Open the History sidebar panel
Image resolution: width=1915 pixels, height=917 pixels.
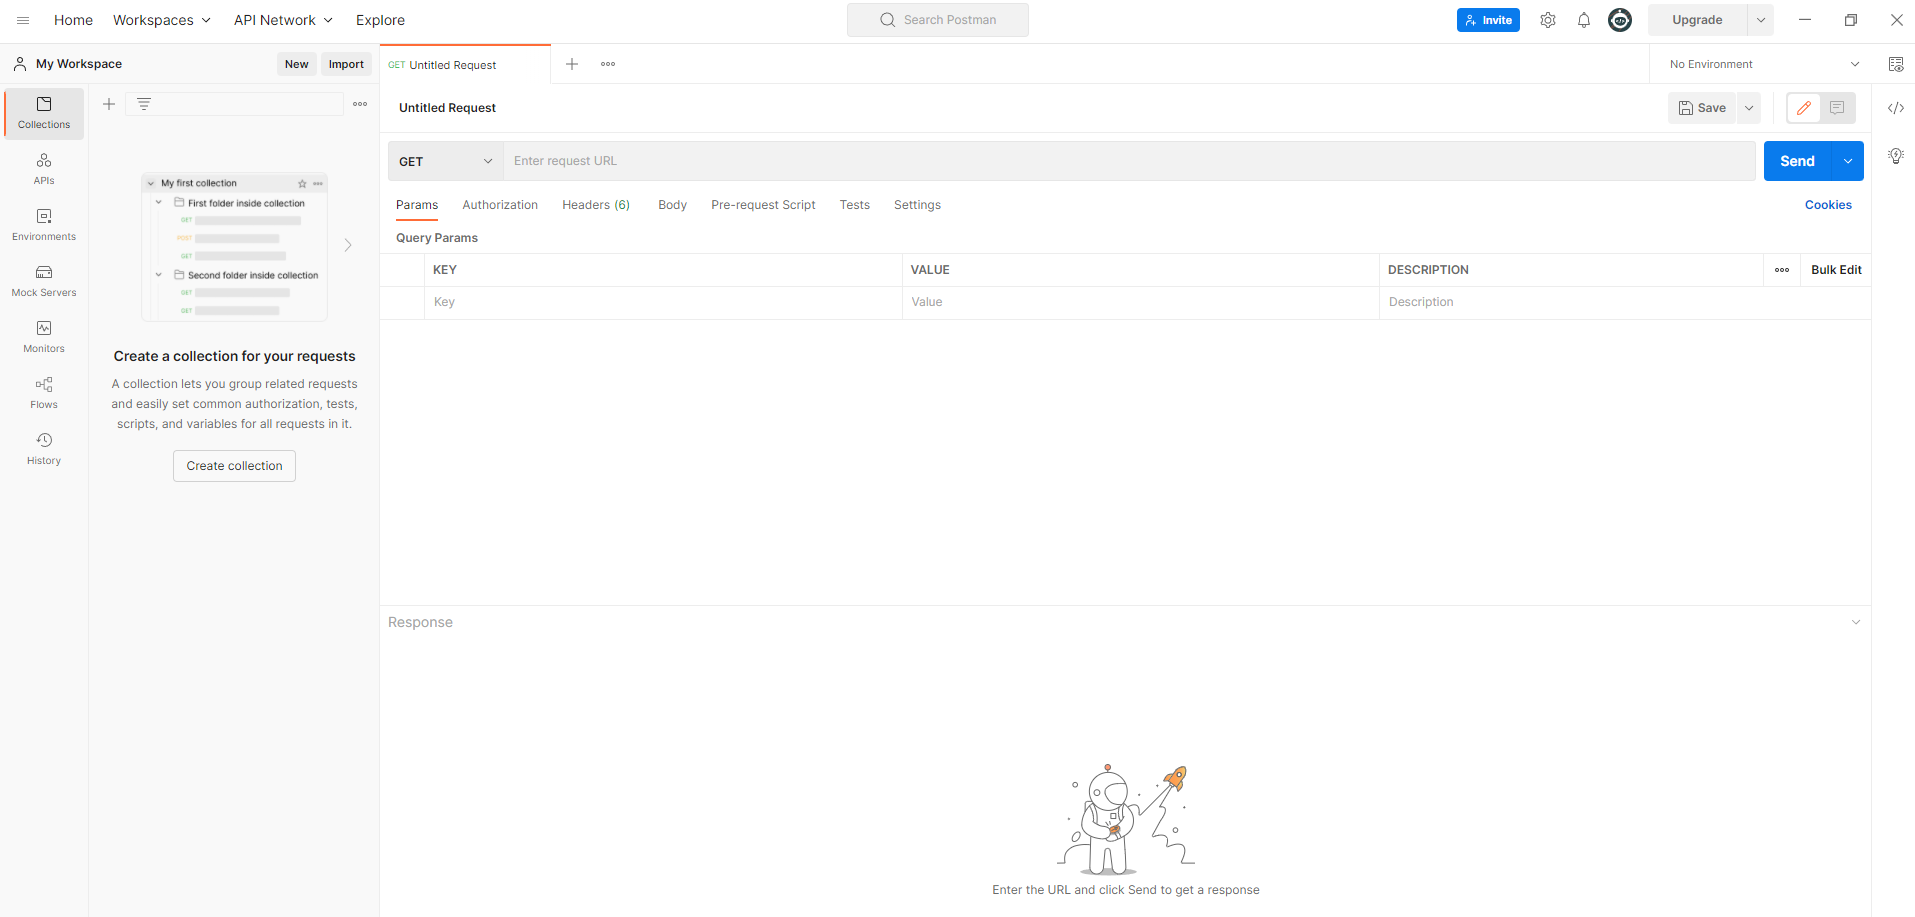(x=44, y=449)
